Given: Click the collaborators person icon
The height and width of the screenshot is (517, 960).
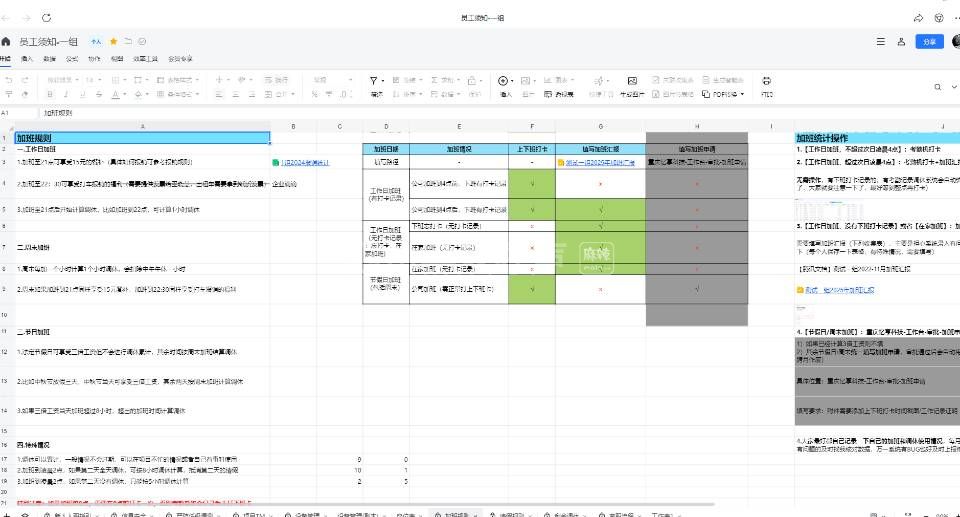Looking at the screenshot, I should [x=902, y=42].
